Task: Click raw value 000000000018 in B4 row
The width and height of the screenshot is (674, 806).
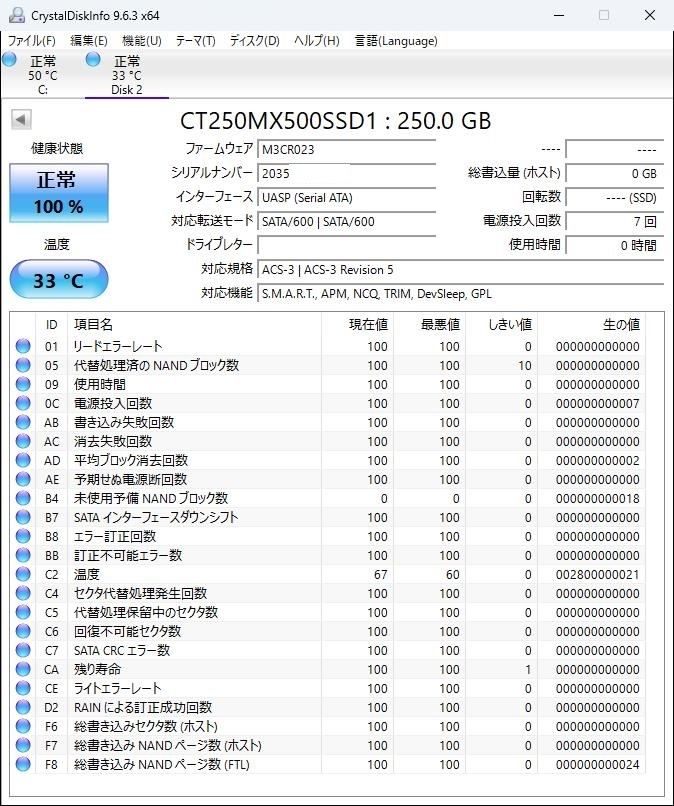Action: [x=597, y=499]
